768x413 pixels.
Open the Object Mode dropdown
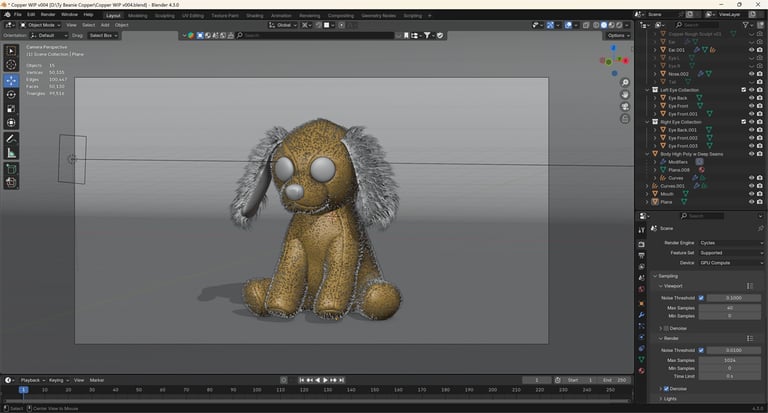coord(42,25)
